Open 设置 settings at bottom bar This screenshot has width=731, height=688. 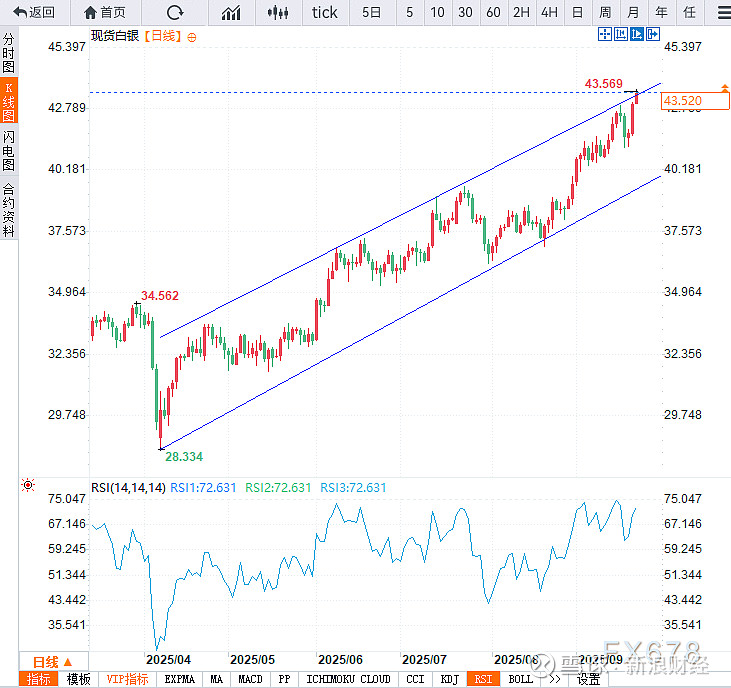pyautogui.click(x=588, y=679)
